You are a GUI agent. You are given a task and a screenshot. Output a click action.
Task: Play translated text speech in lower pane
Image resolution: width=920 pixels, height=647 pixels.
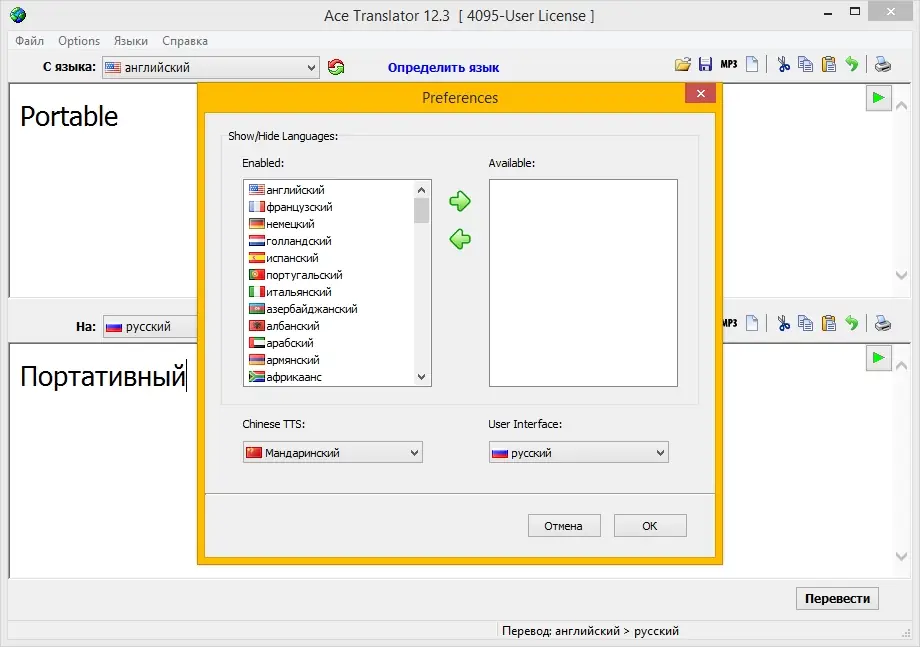(878, 358)
